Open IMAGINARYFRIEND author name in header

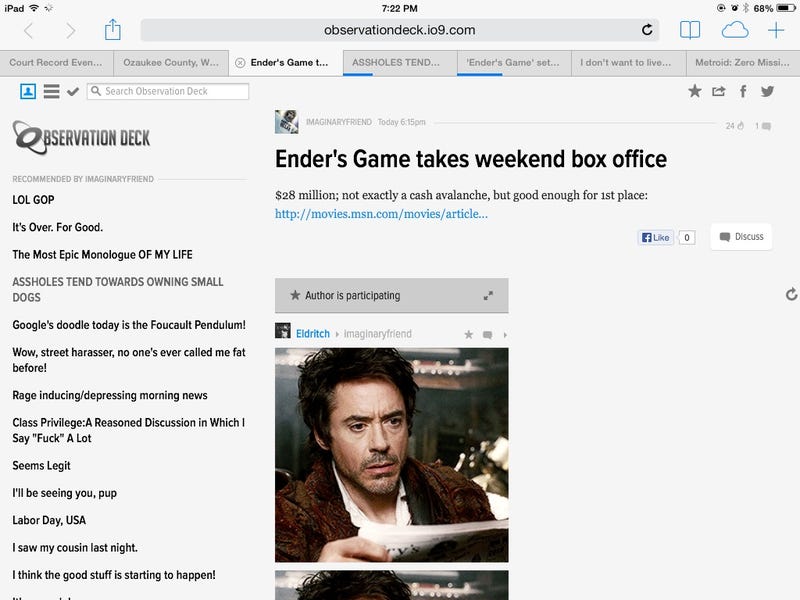(x=339, y=122)
